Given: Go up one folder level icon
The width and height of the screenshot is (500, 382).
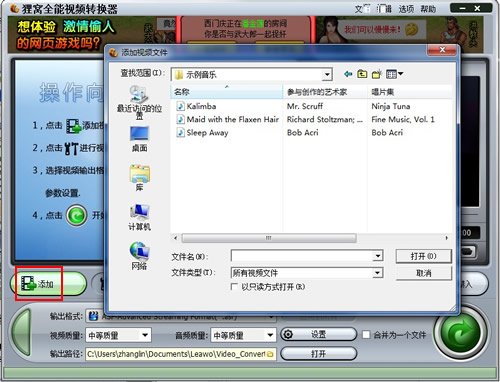Looking at the screenshot, I should (x=362, y=74).
